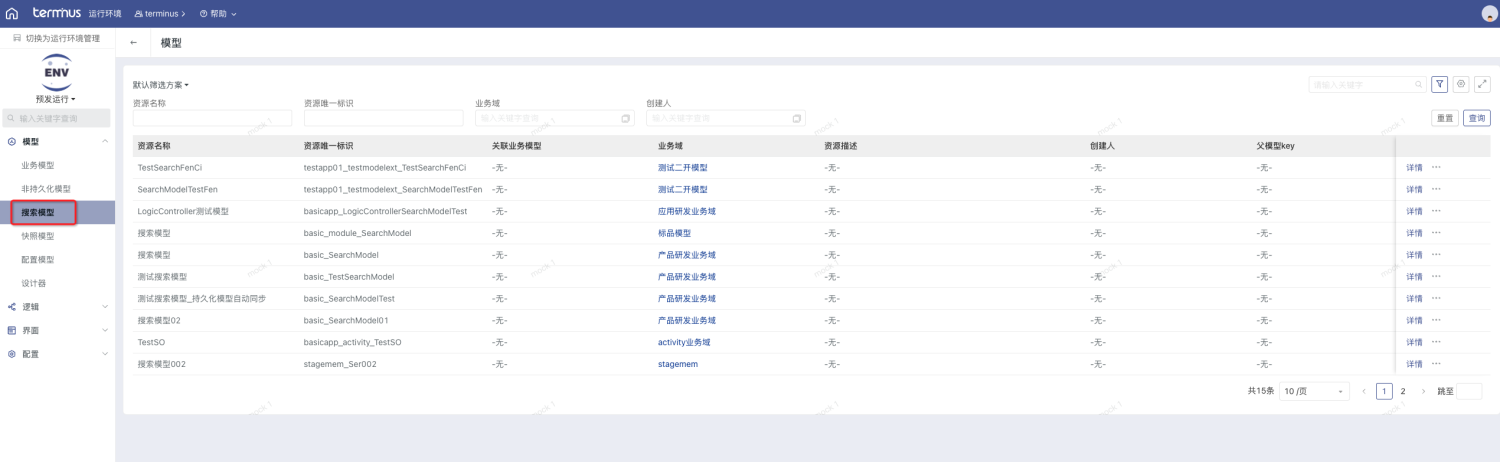Screen dimensions: 1500x462
Task: Open activity业务域 link in TestSO row
Action: pyautogui.click(x=684, y=342)
